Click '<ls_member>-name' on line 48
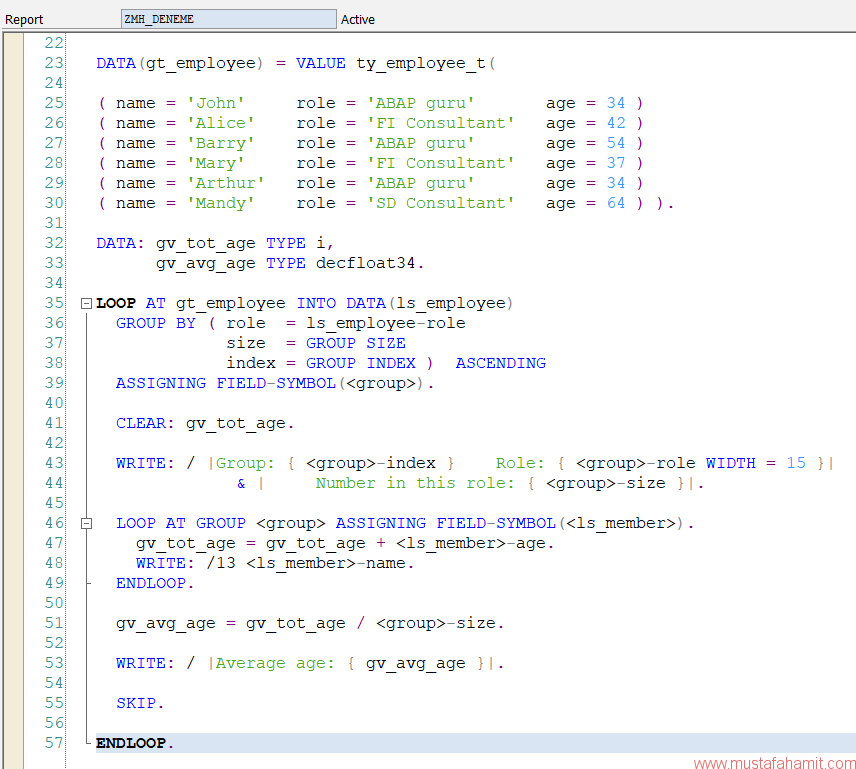 (325, 563)
